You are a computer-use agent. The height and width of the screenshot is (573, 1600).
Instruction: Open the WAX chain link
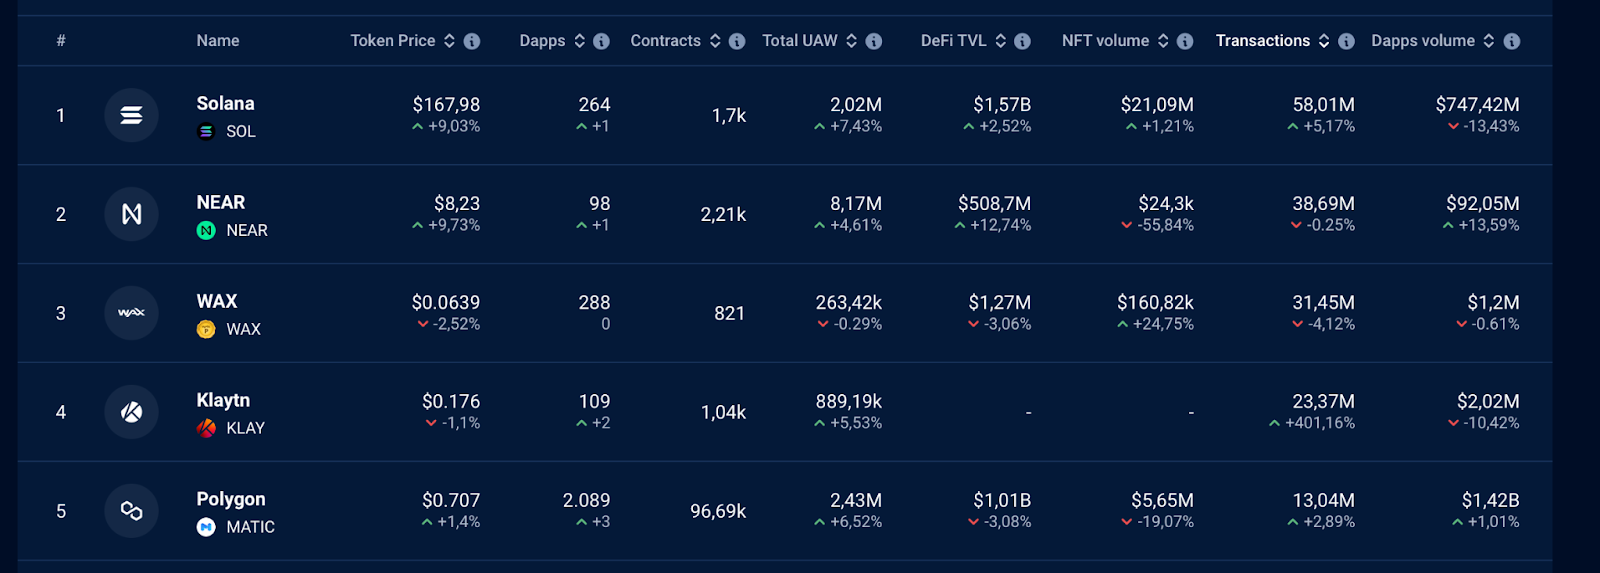coord(217,301)
